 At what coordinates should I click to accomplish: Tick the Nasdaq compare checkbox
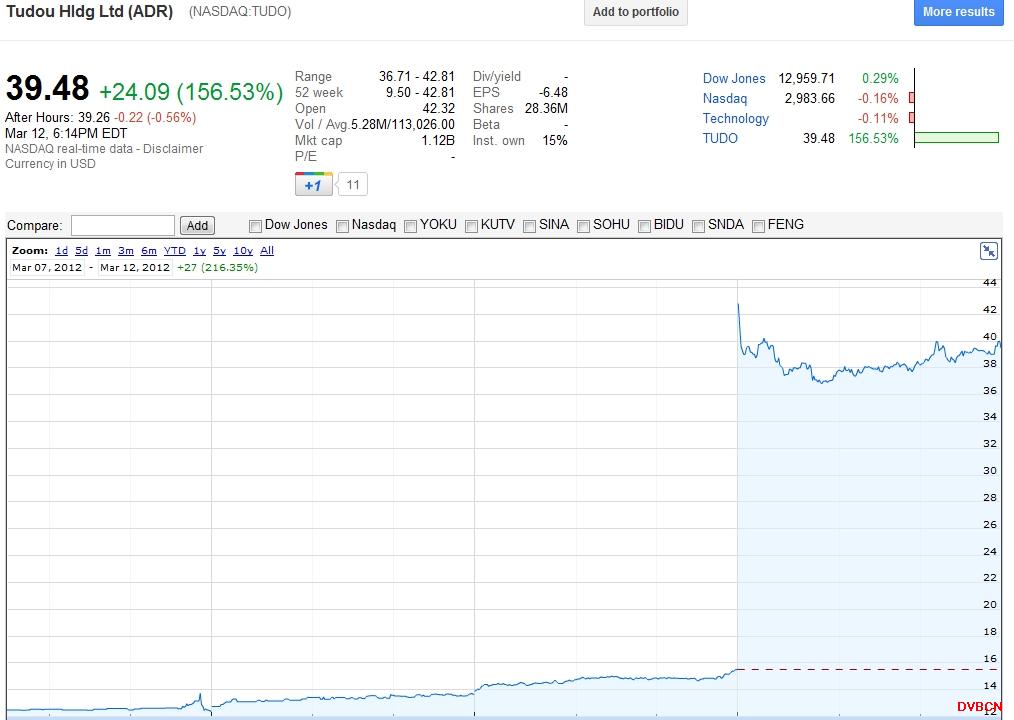tap(343, 226)
